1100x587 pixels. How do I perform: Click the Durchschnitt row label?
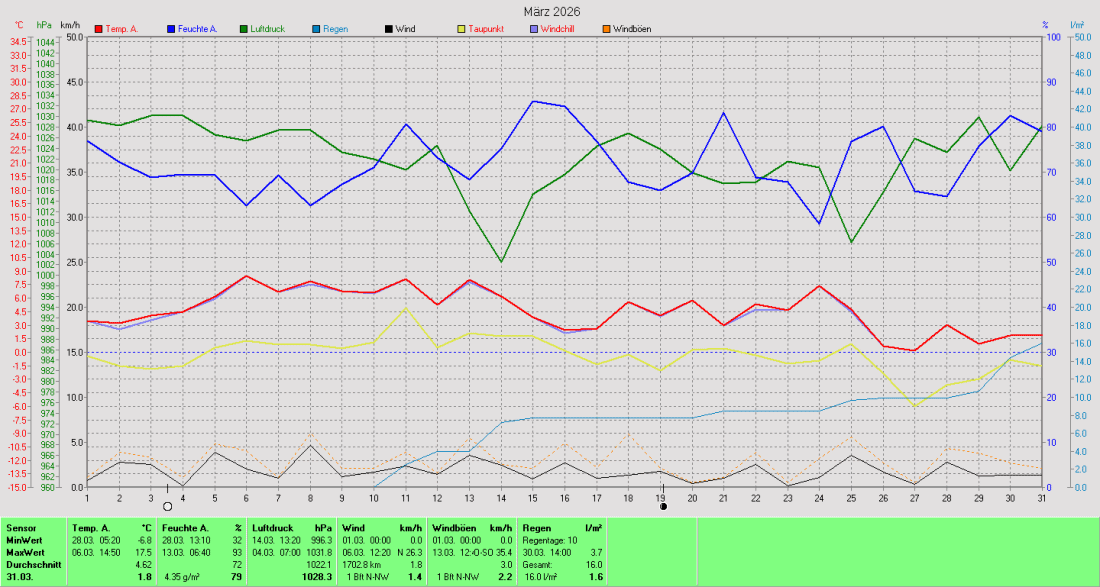coord(32,565)
